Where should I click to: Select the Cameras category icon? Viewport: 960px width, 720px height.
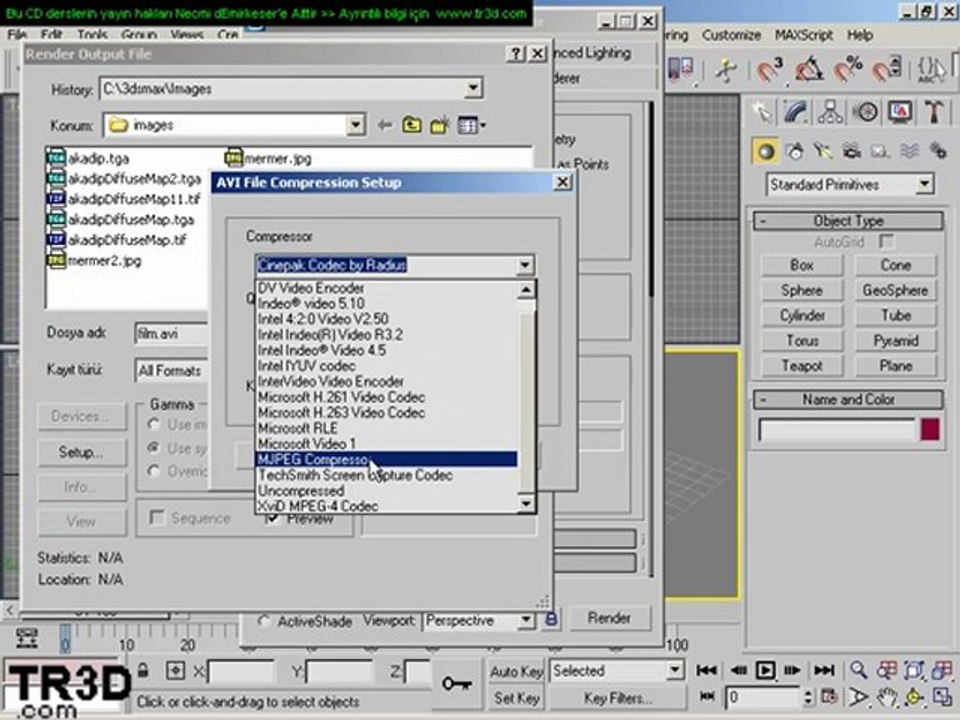pos(852,151)
